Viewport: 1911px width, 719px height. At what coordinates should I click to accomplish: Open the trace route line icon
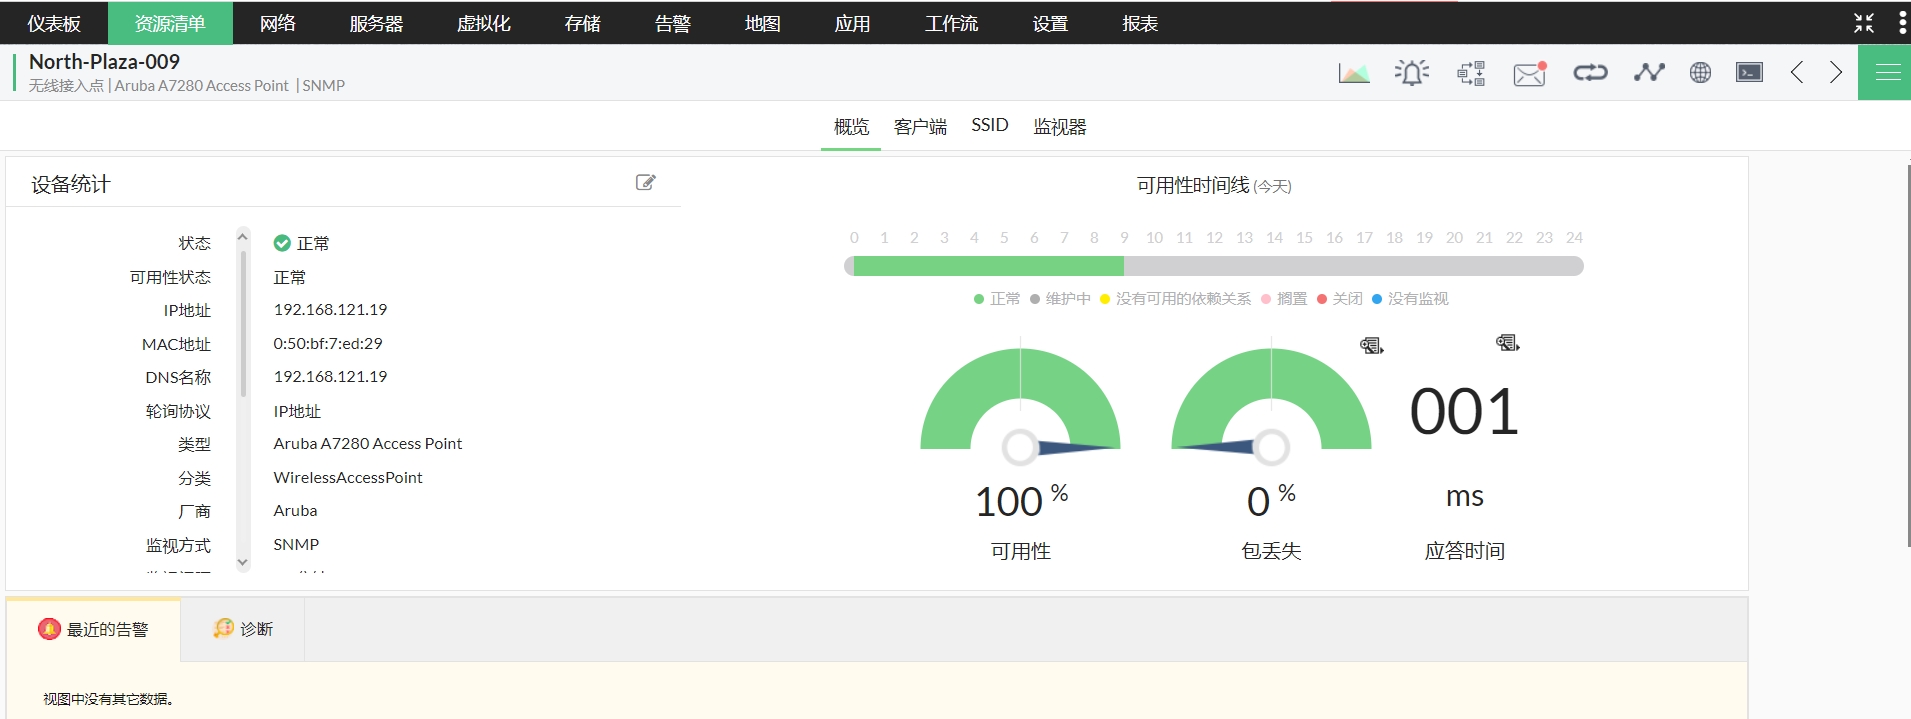tap(1648, 73)
